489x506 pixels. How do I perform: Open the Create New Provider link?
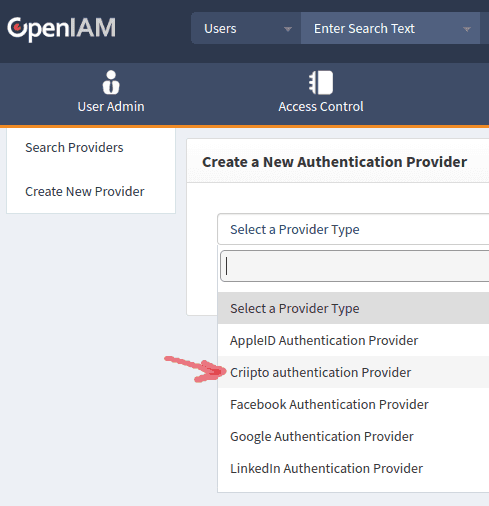(85, 191)
